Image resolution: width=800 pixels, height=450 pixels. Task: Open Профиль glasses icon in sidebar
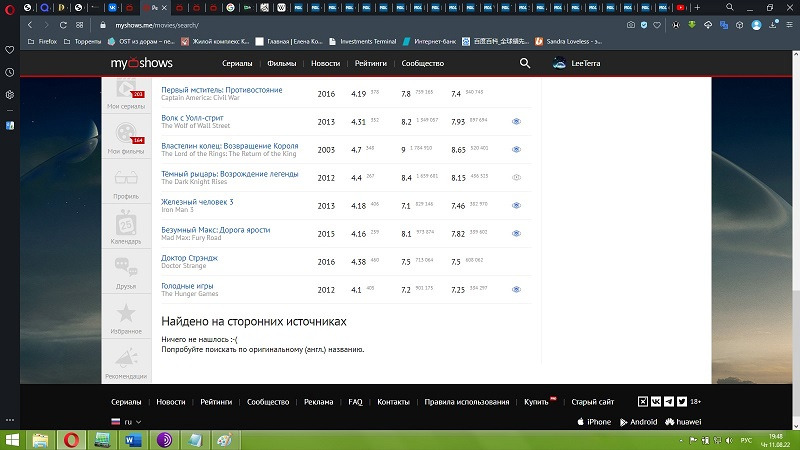click(x=126, y=178)
